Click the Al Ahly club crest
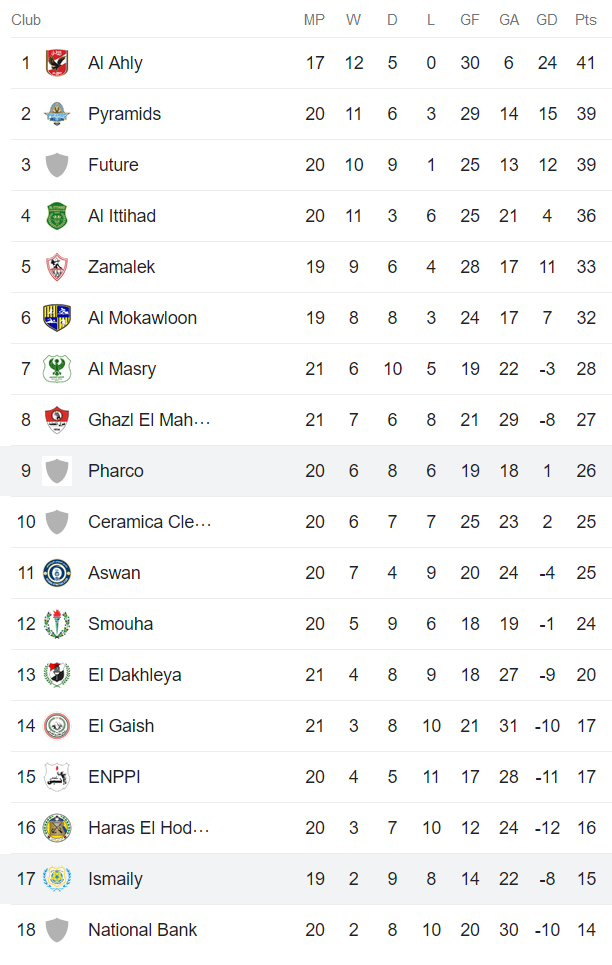The width and height of the screenshot is (612, 965). coord(57,62)
